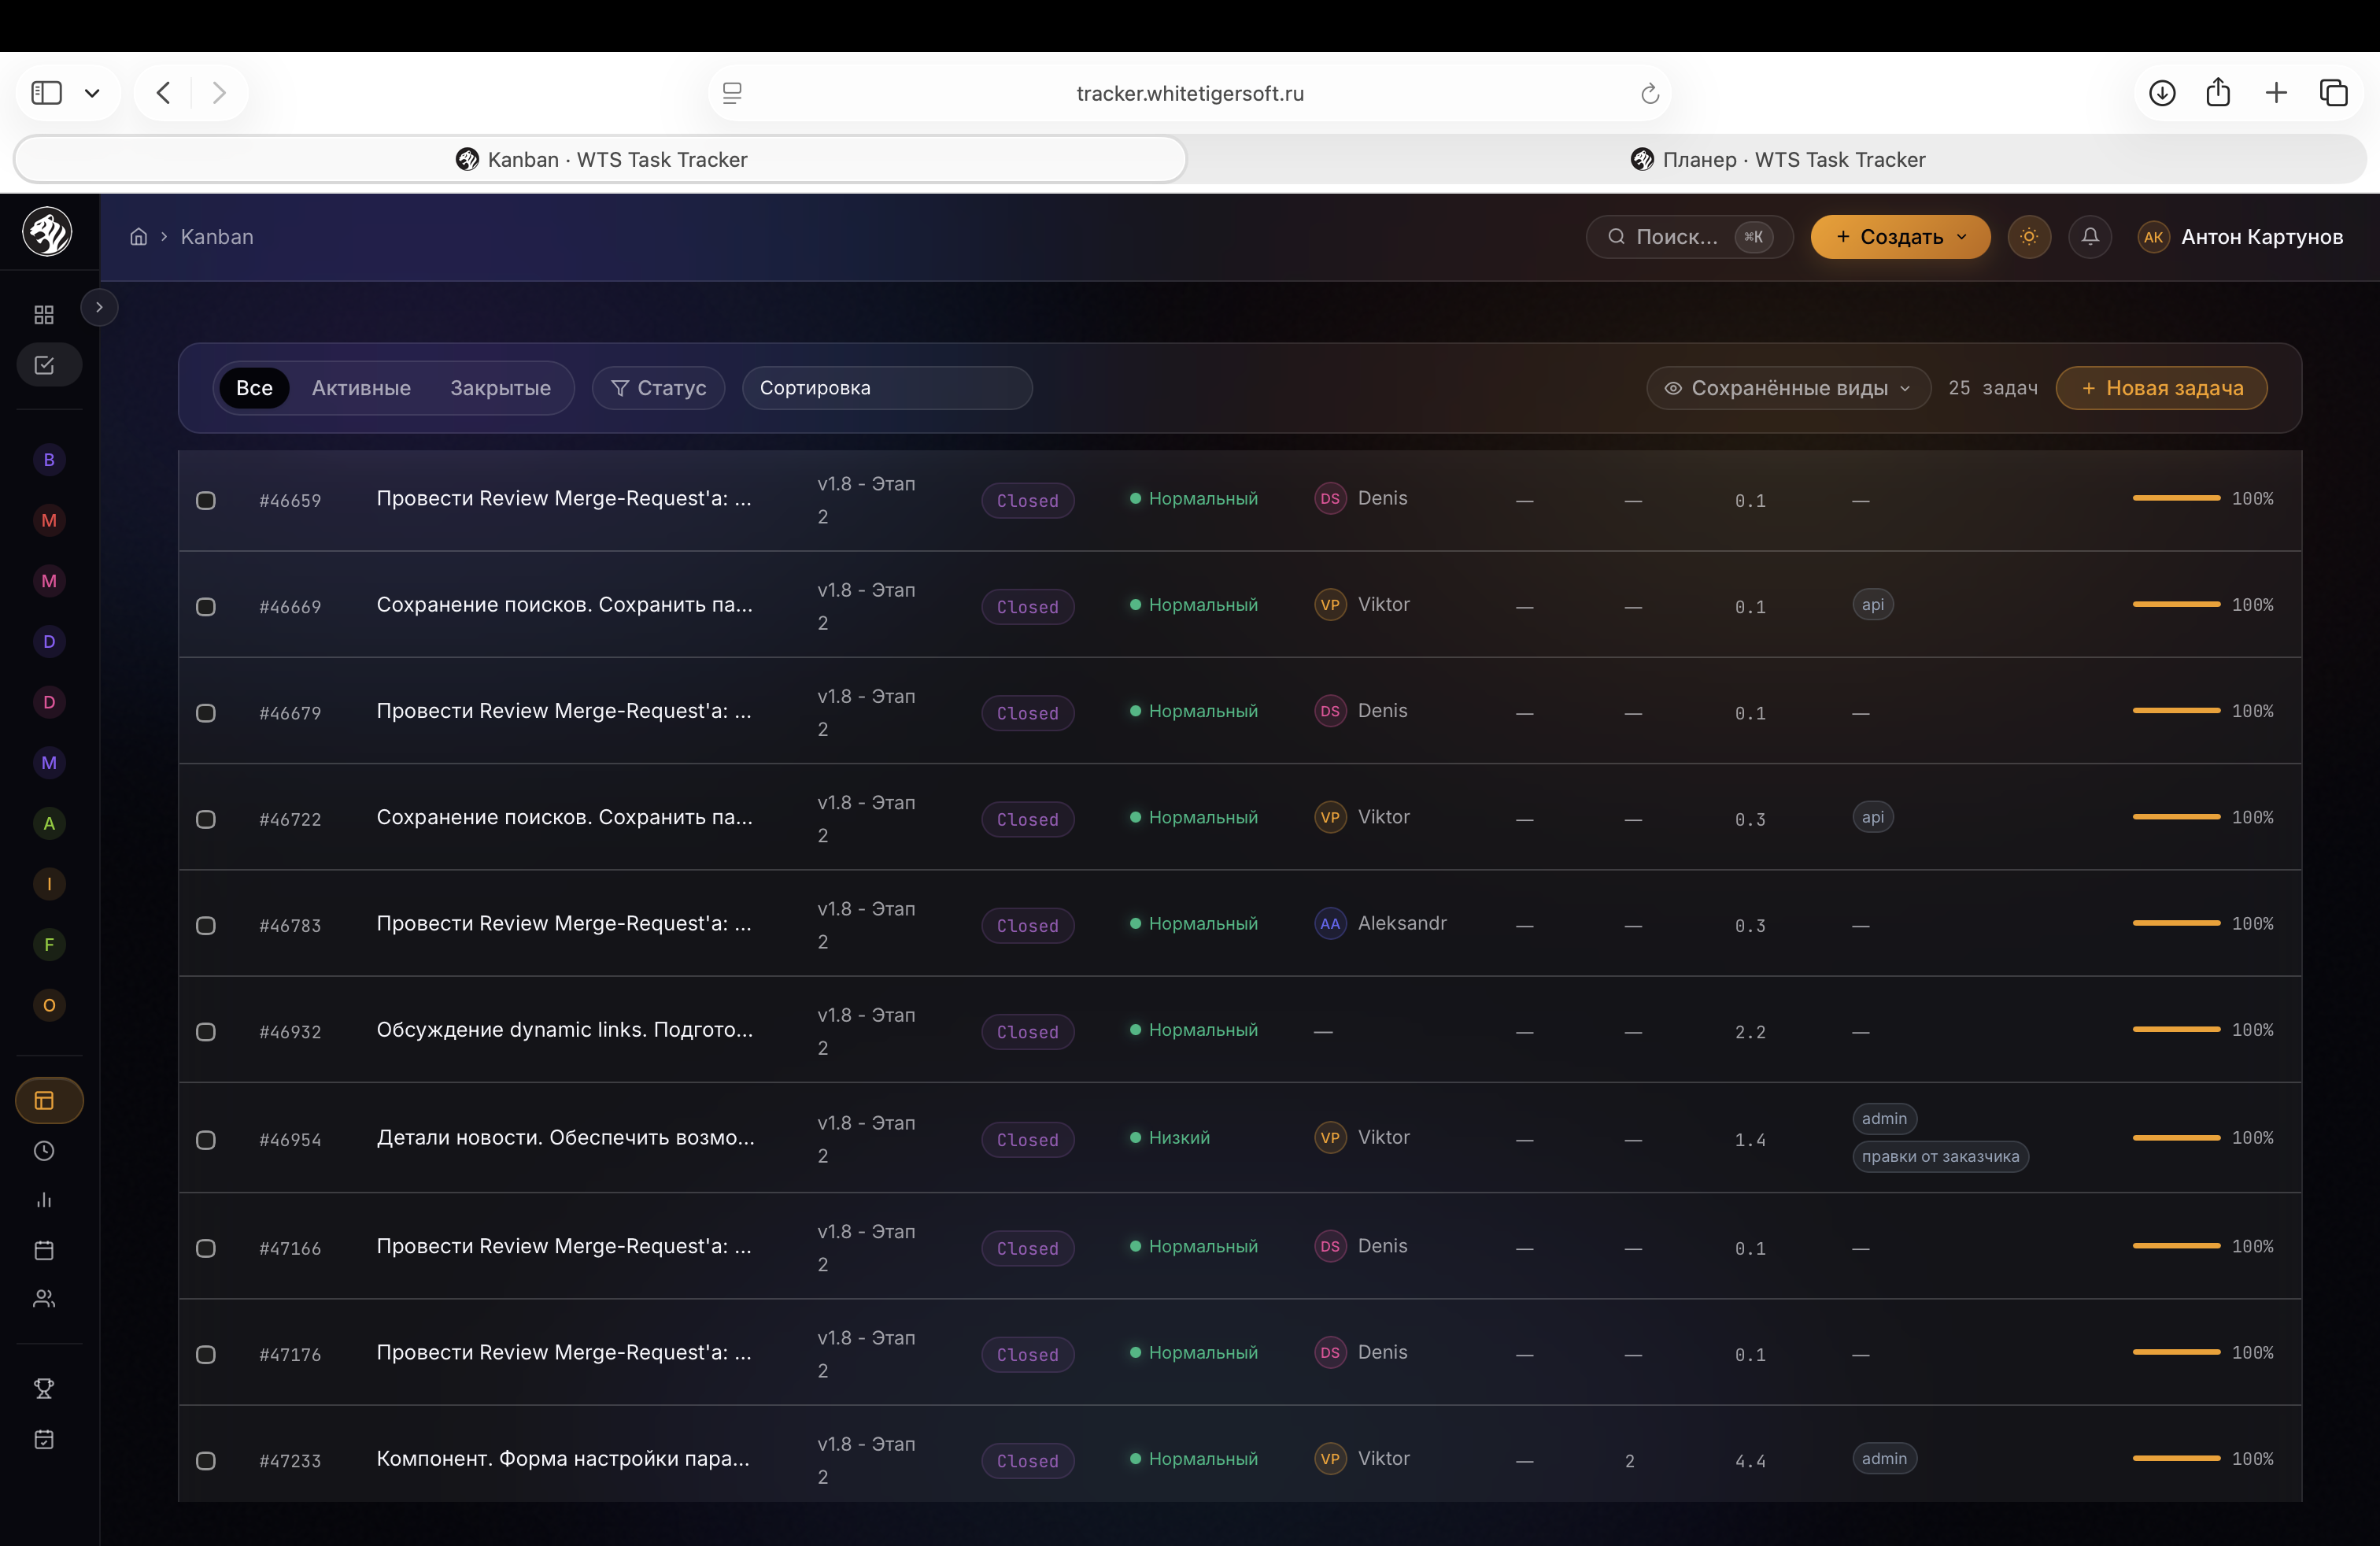The width and height of the screenshot is (2380, 1546).
Task: Check the checkbox for task #46659
Action: [x=206, y=500]
